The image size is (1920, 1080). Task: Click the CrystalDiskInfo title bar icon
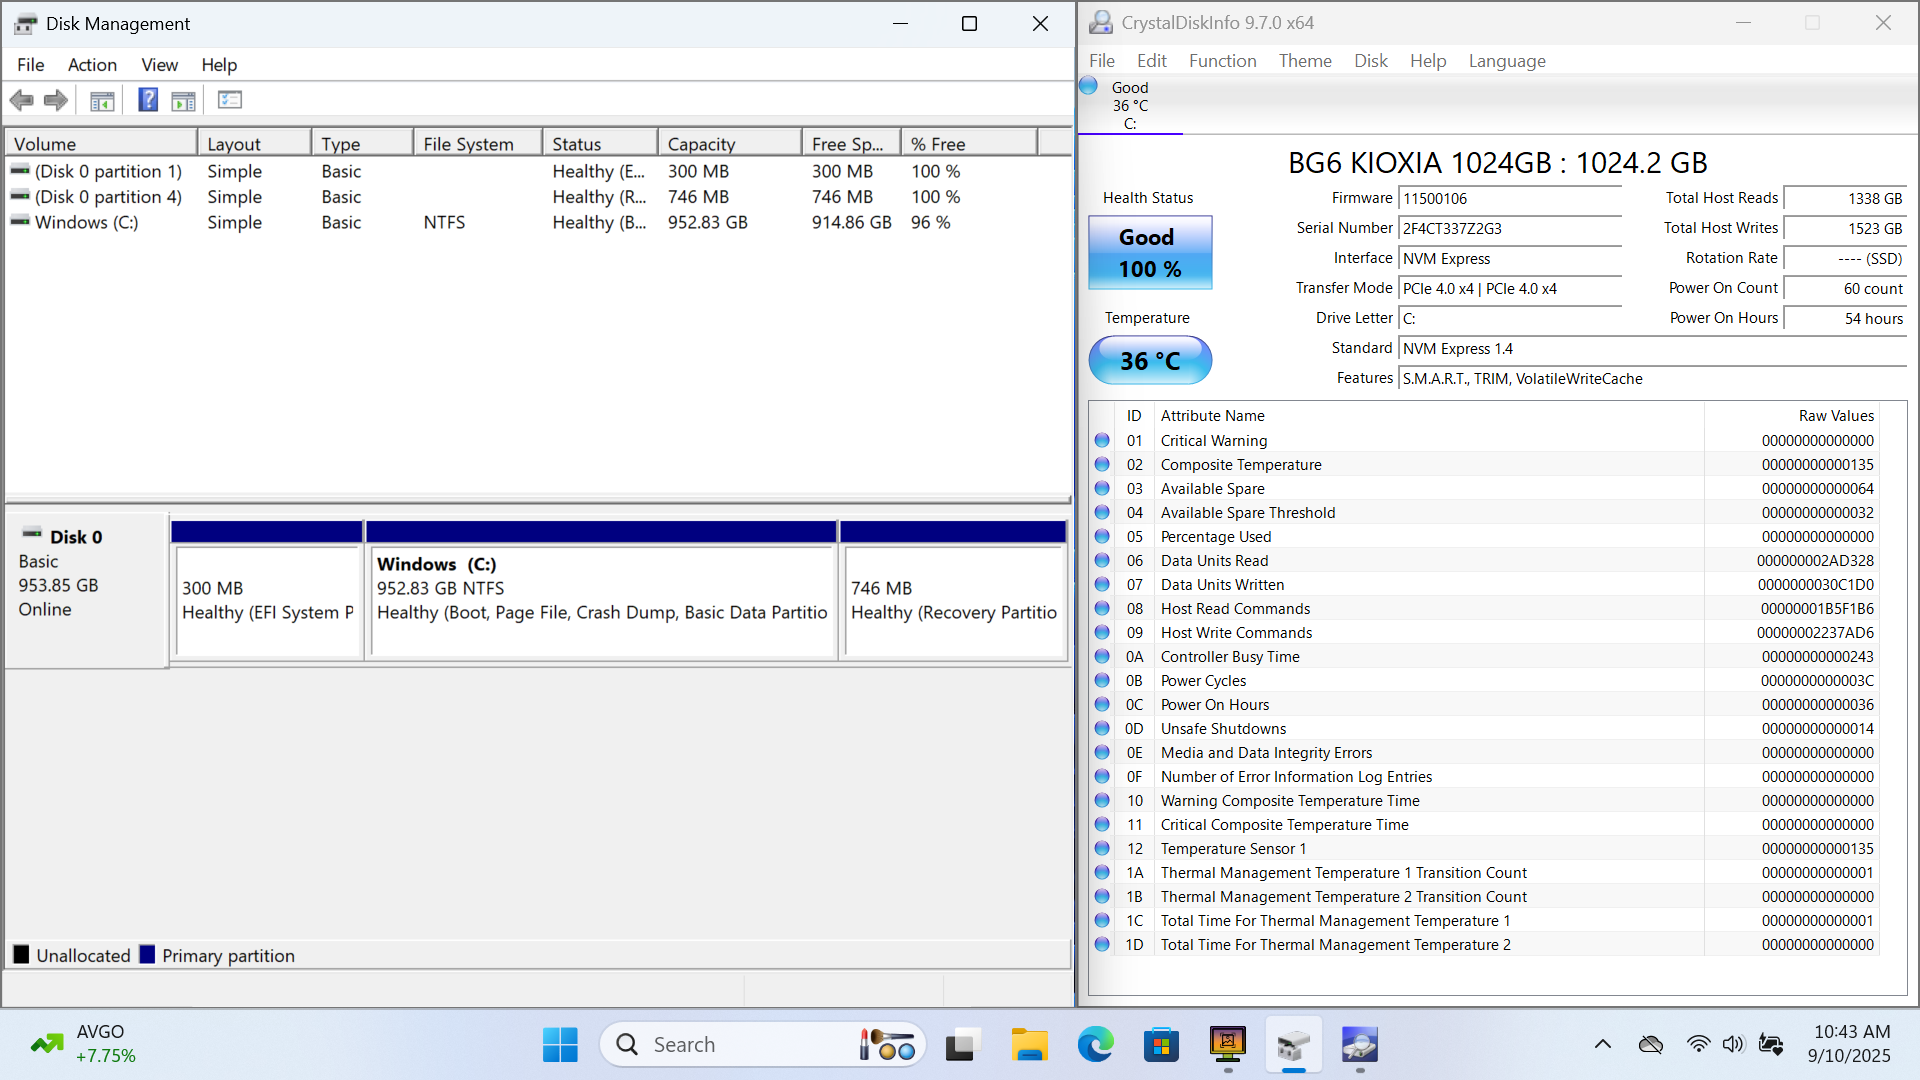[x=1100, y=22]
